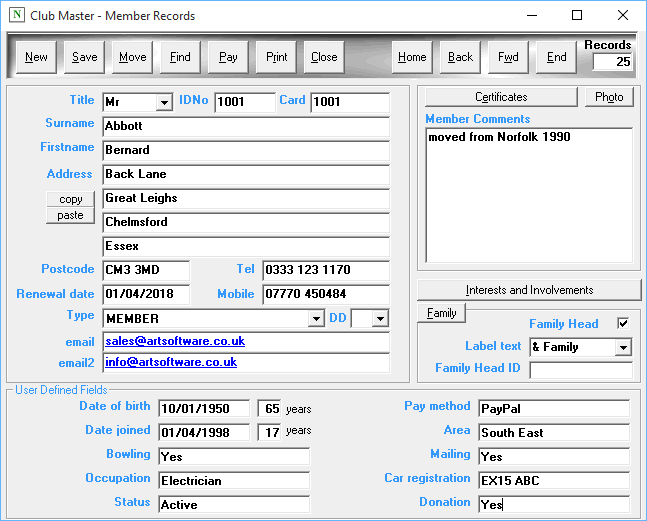Toggle the Family Head checkbox
647x521 pixels.
tap(623, 323)
